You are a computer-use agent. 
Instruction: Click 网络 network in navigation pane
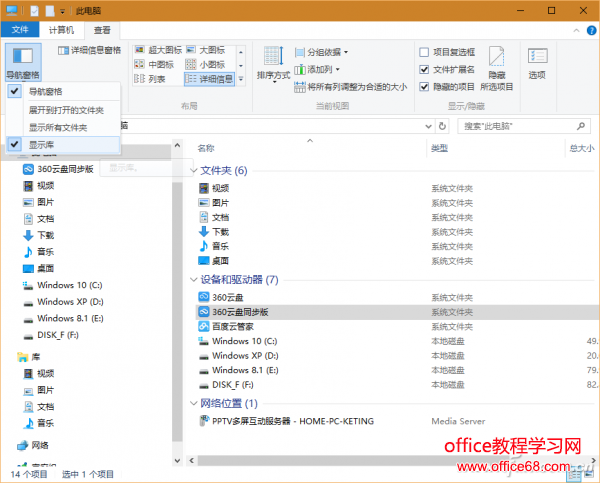(33, 445)
